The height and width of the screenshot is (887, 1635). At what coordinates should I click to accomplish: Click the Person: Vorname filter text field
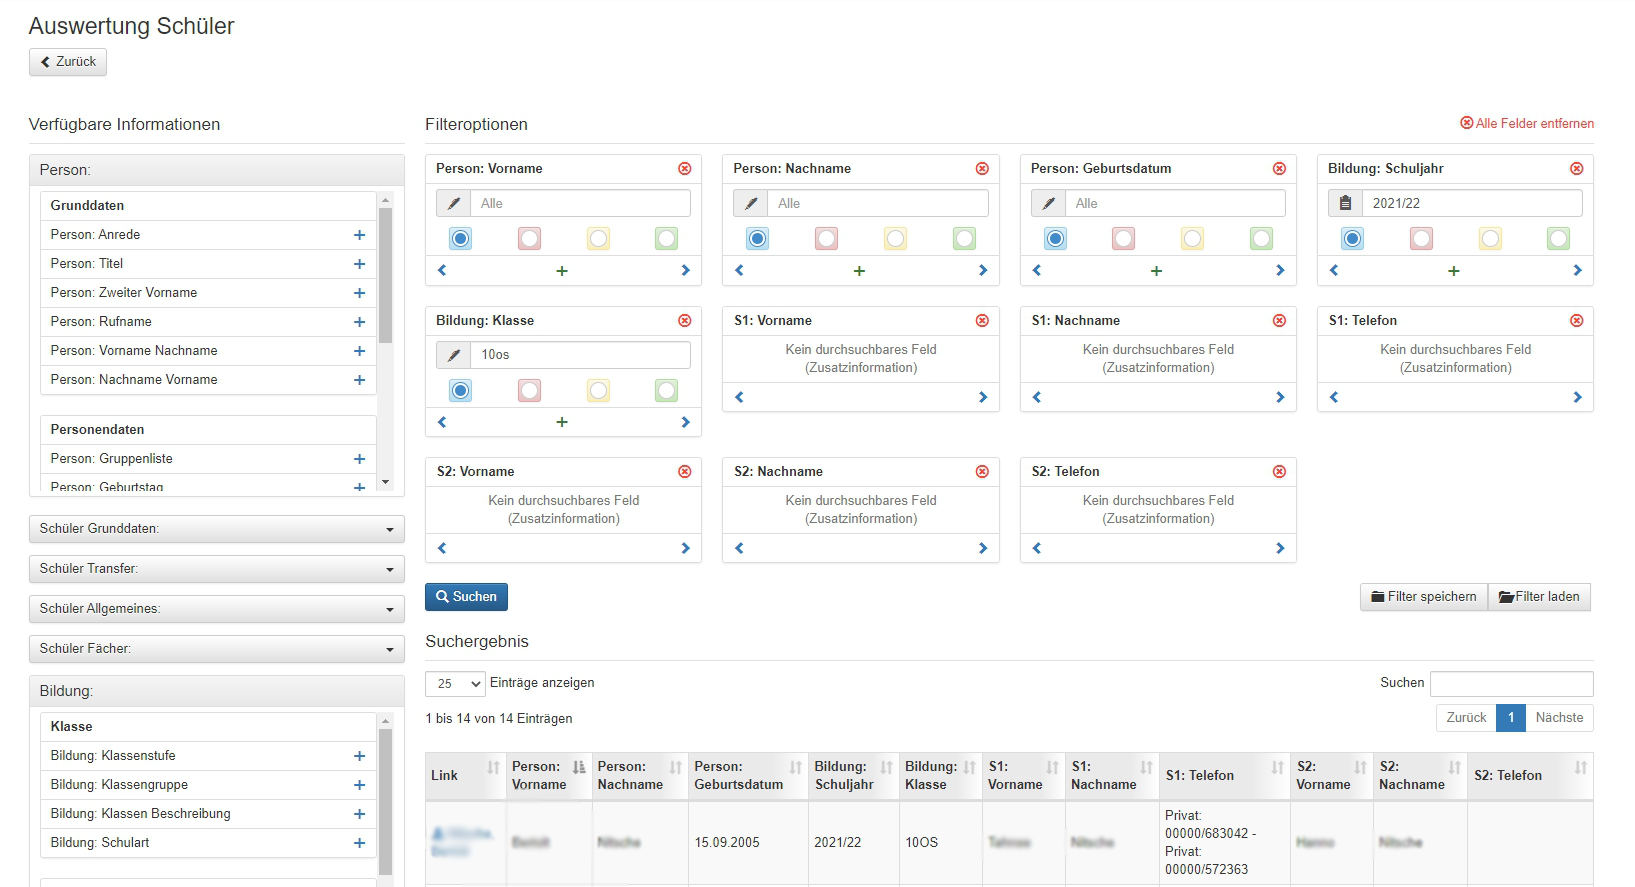pos(580,203)
